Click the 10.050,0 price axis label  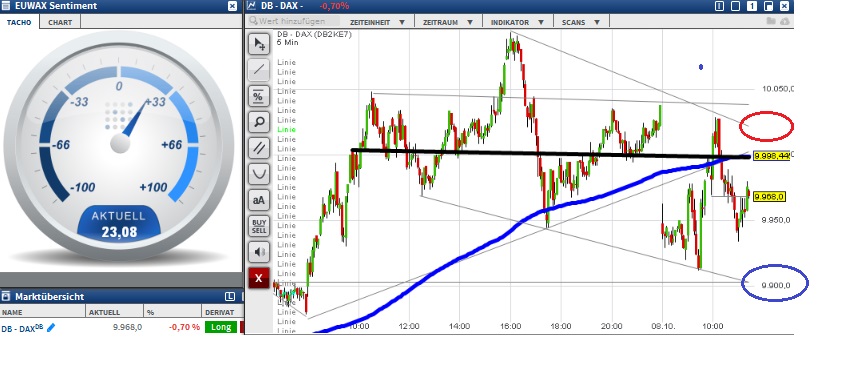[x=777, y=89]
